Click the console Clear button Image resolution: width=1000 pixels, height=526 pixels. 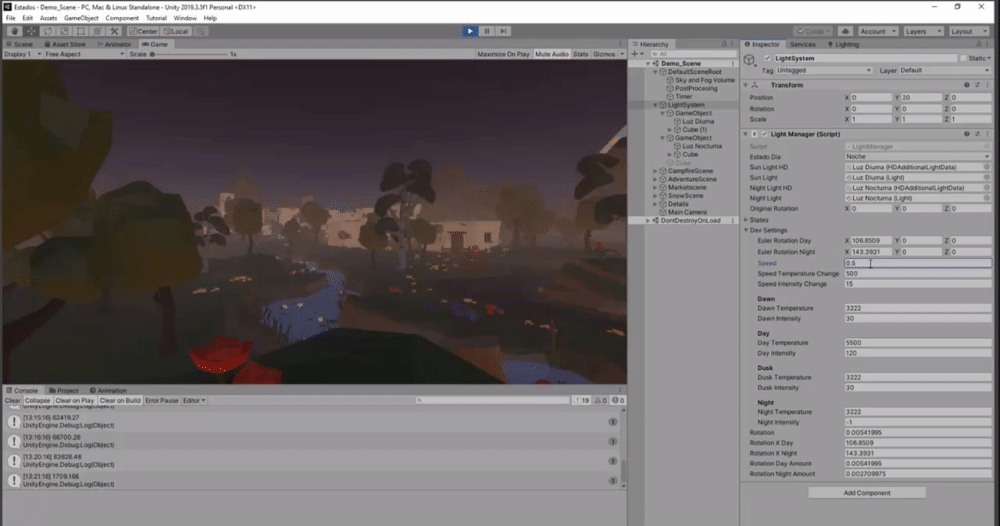coord(13,400)
